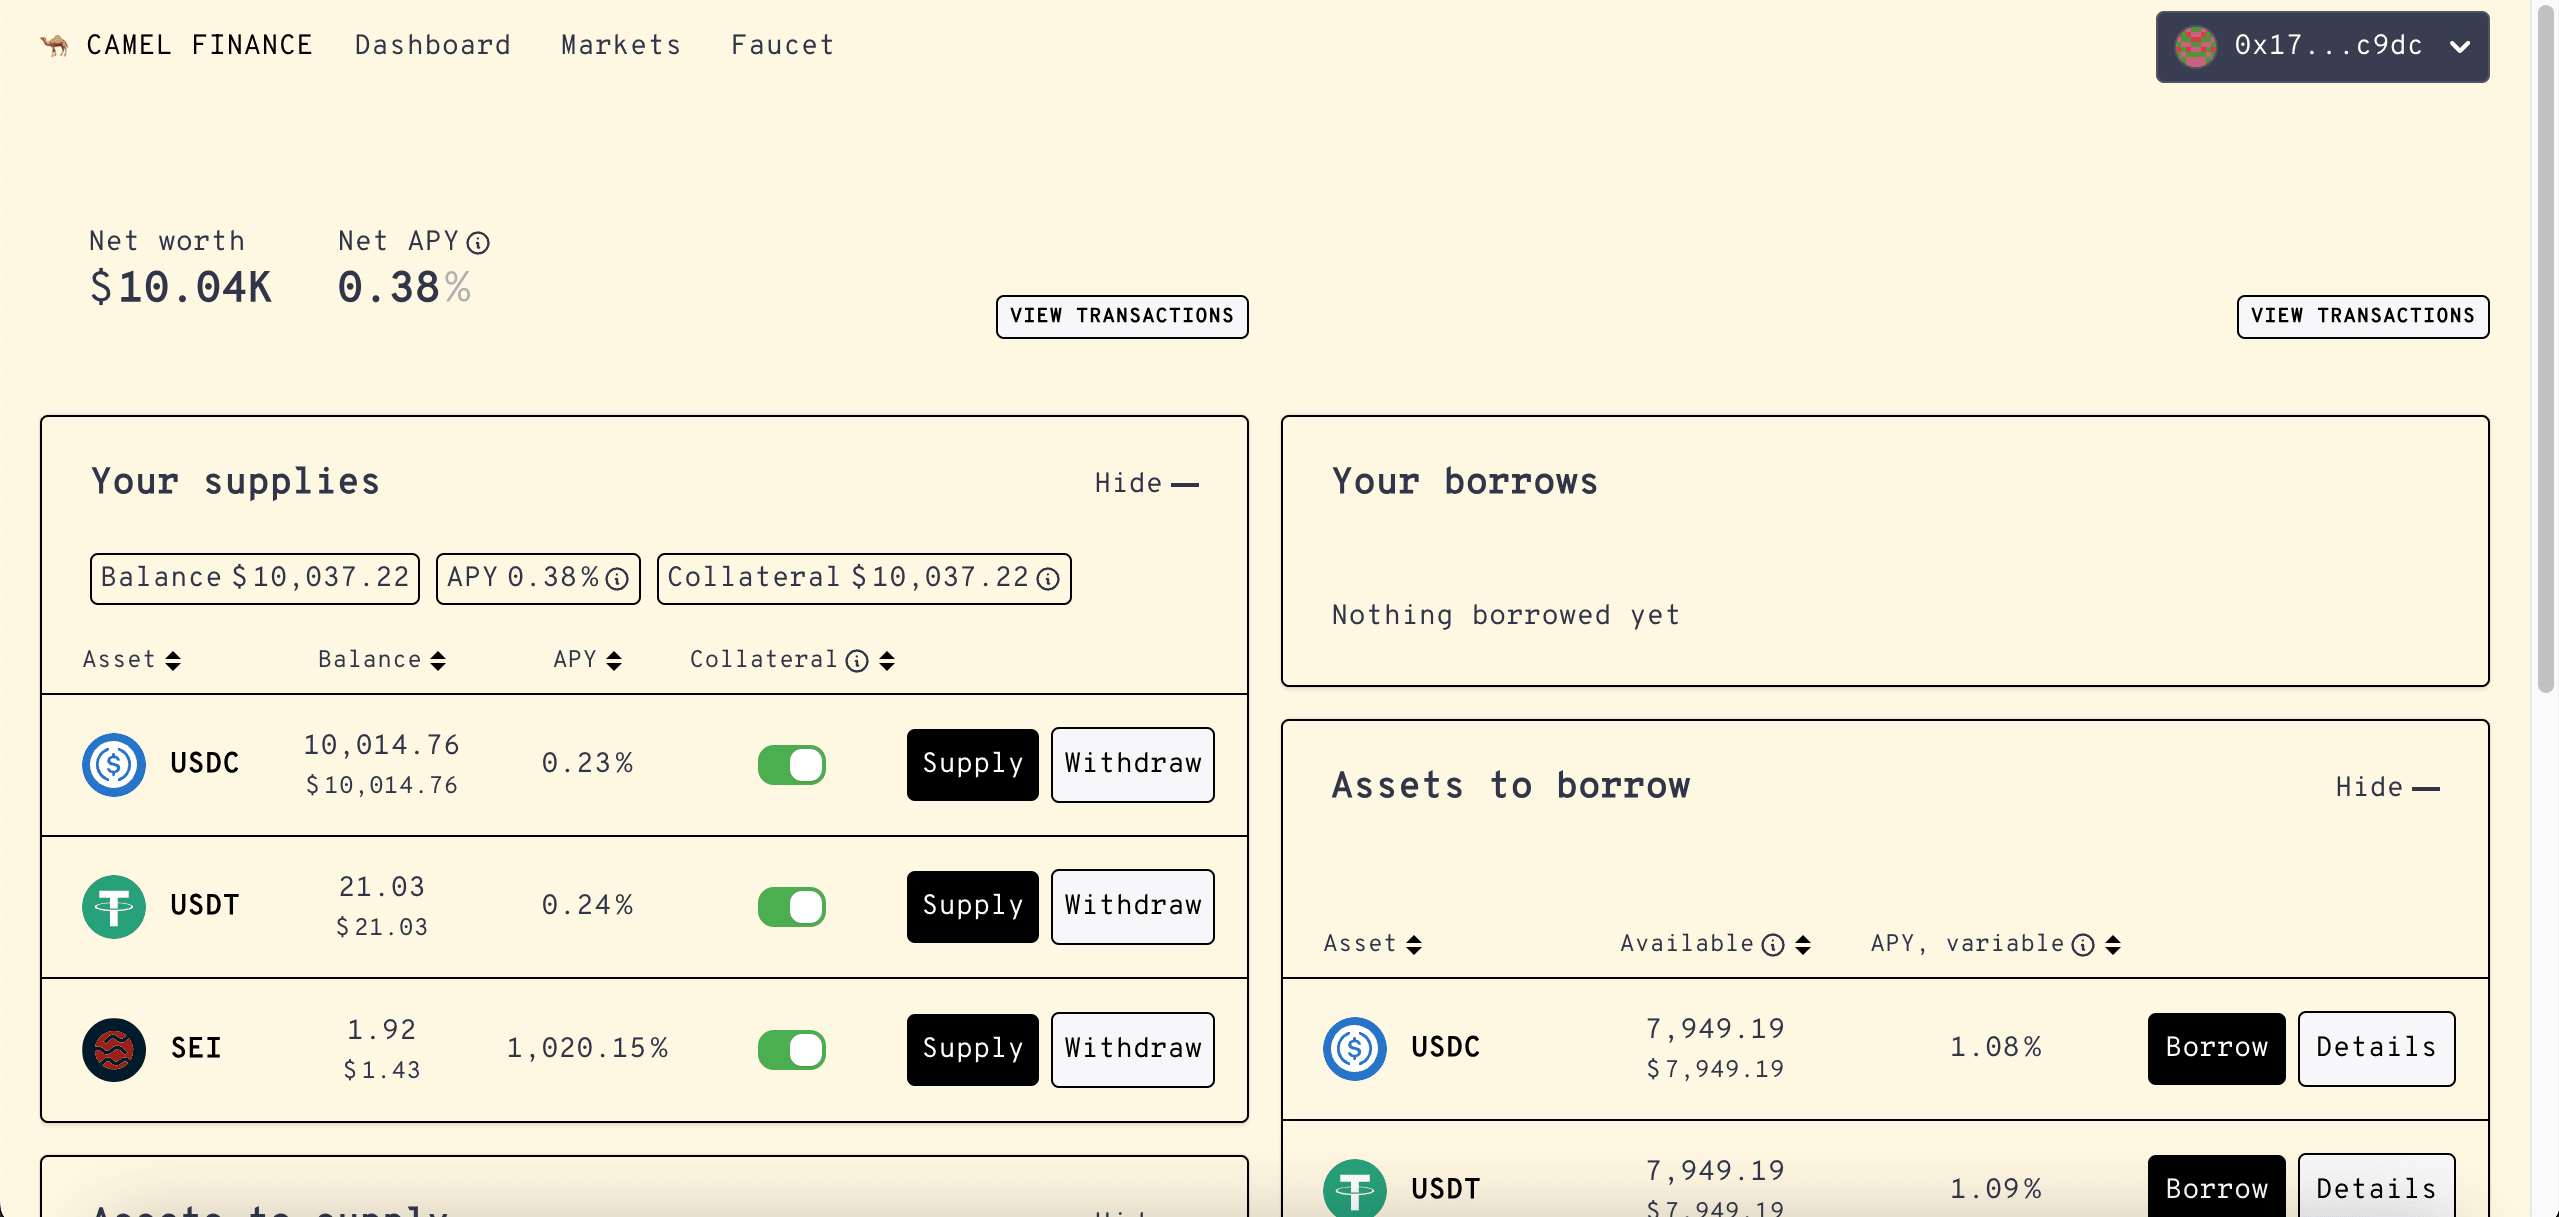
Task: Click the 1.08% USDC borrow APY
Action: click(x=1996, y=1048)
